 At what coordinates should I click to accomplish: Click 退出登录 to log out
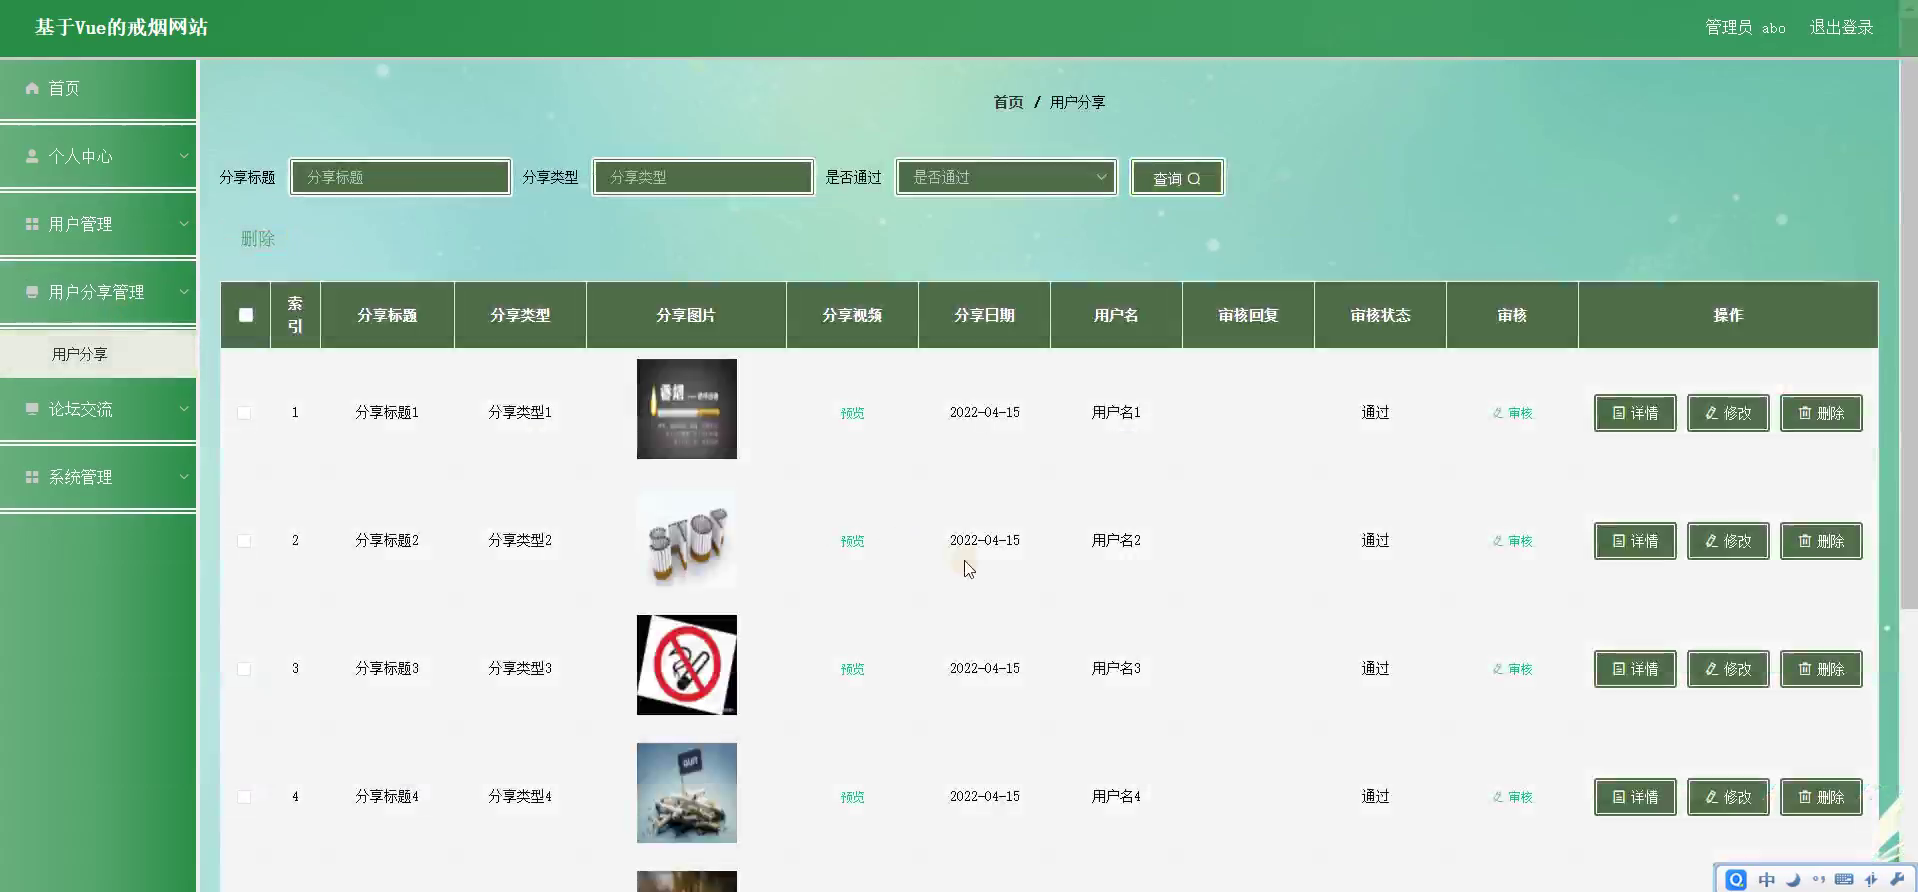[1841, 28]
